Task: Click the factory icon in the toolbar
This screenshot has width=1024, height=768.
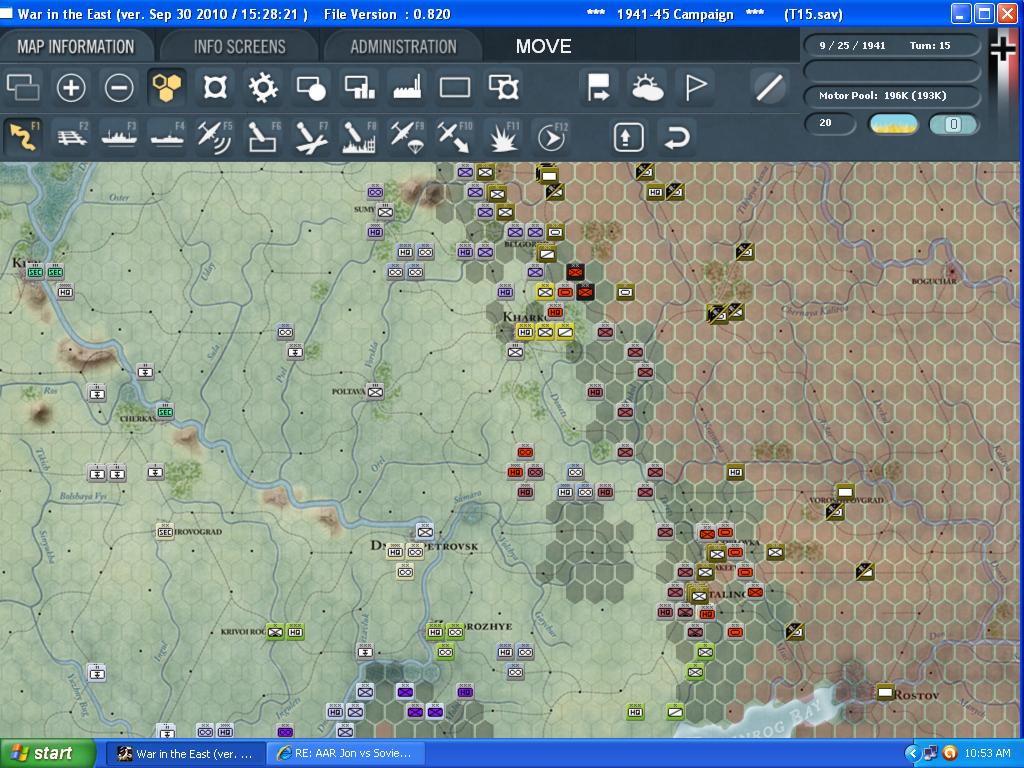Action: point(407,87)
